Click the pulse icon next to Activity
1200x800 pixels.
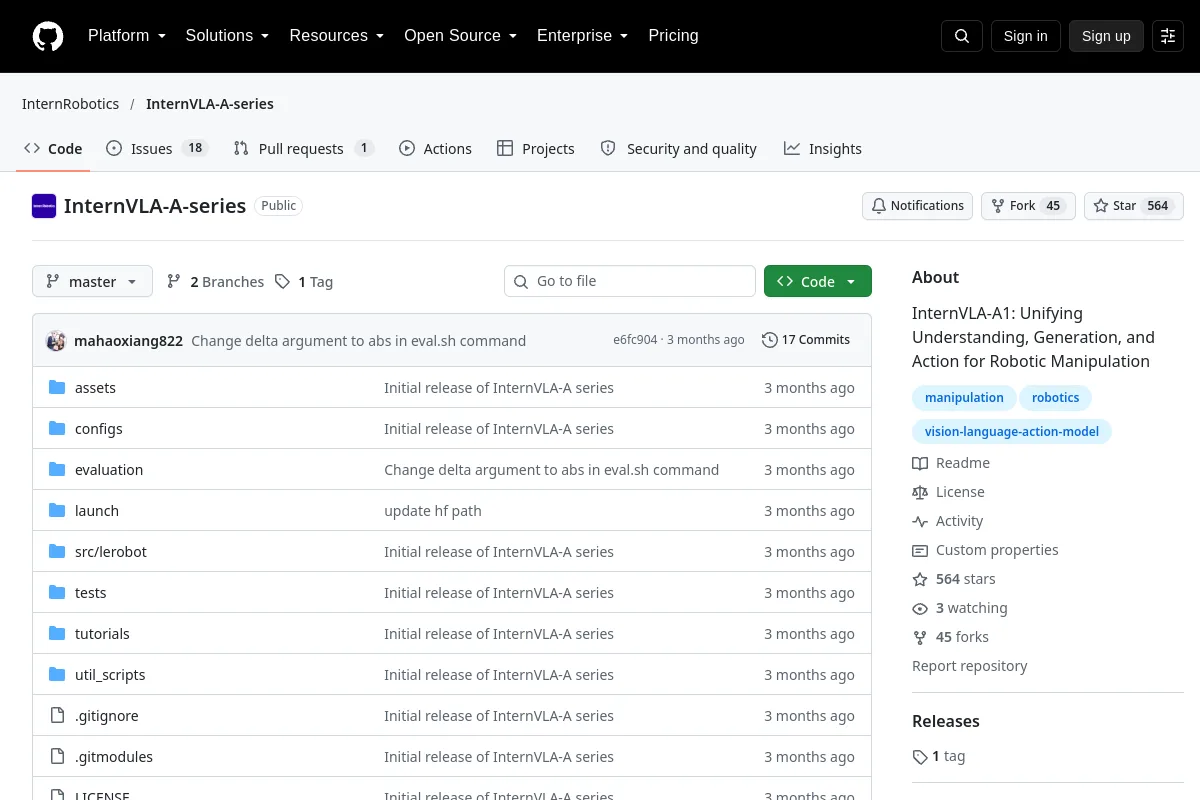pyautogui.click(x=920, y=521)
